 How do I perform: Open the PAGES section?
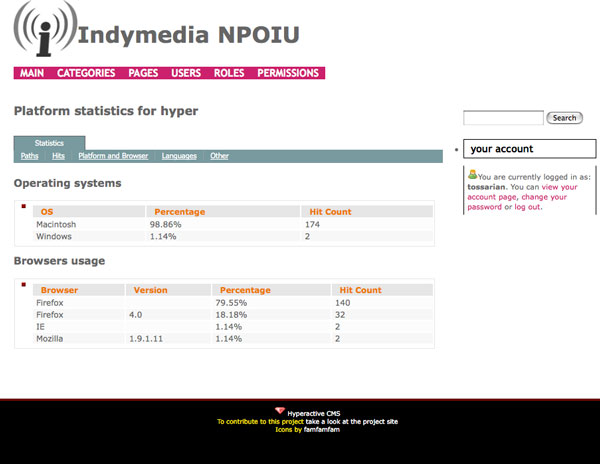pyautogui.click(x=143, y=73)
